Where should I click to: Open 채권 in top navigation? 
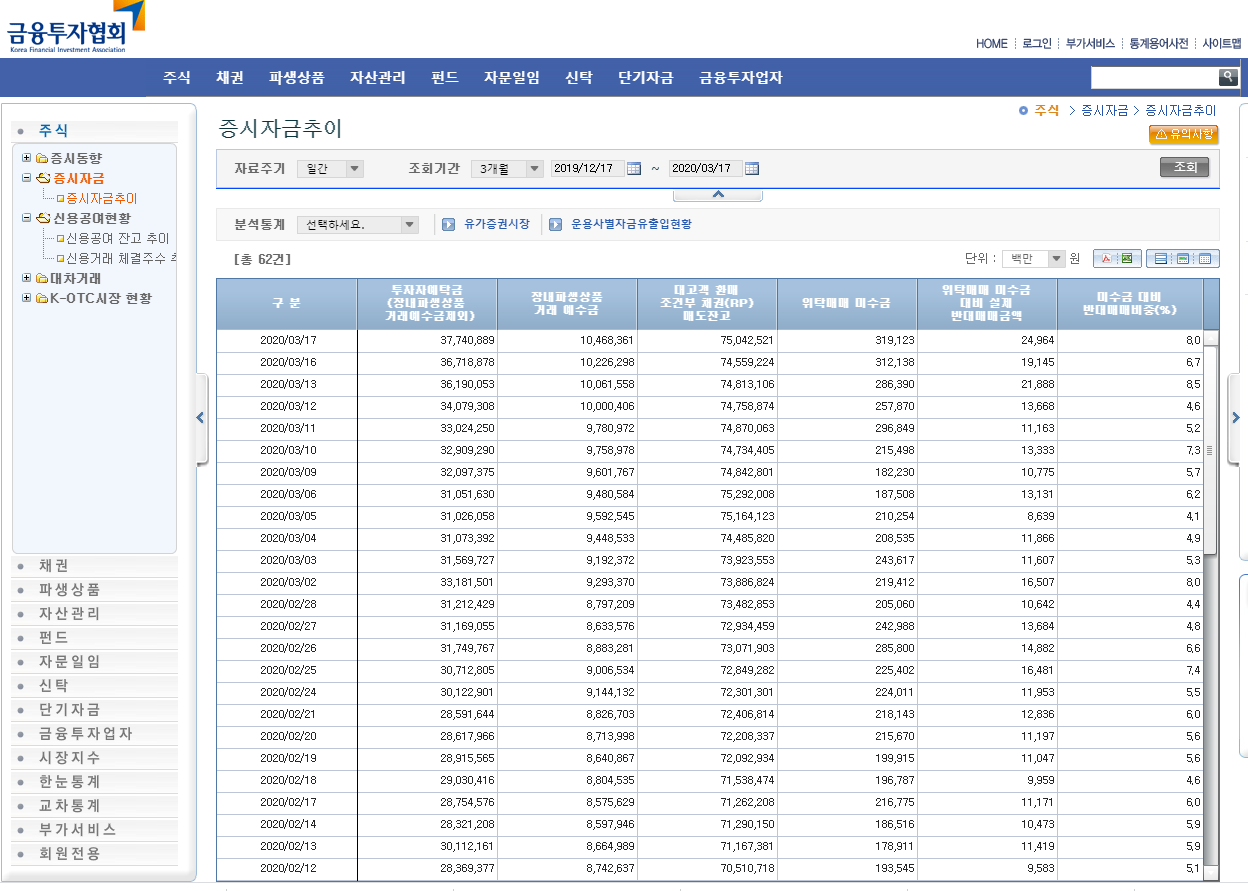click(230, 77)
